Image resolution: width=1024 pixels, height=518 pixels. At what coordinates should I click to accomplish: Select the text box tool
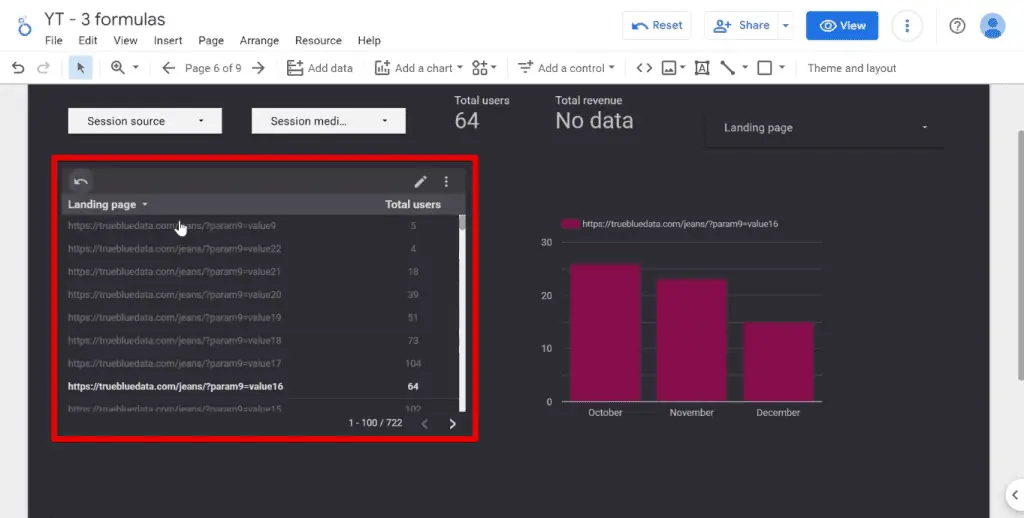[x=701, y=68]
